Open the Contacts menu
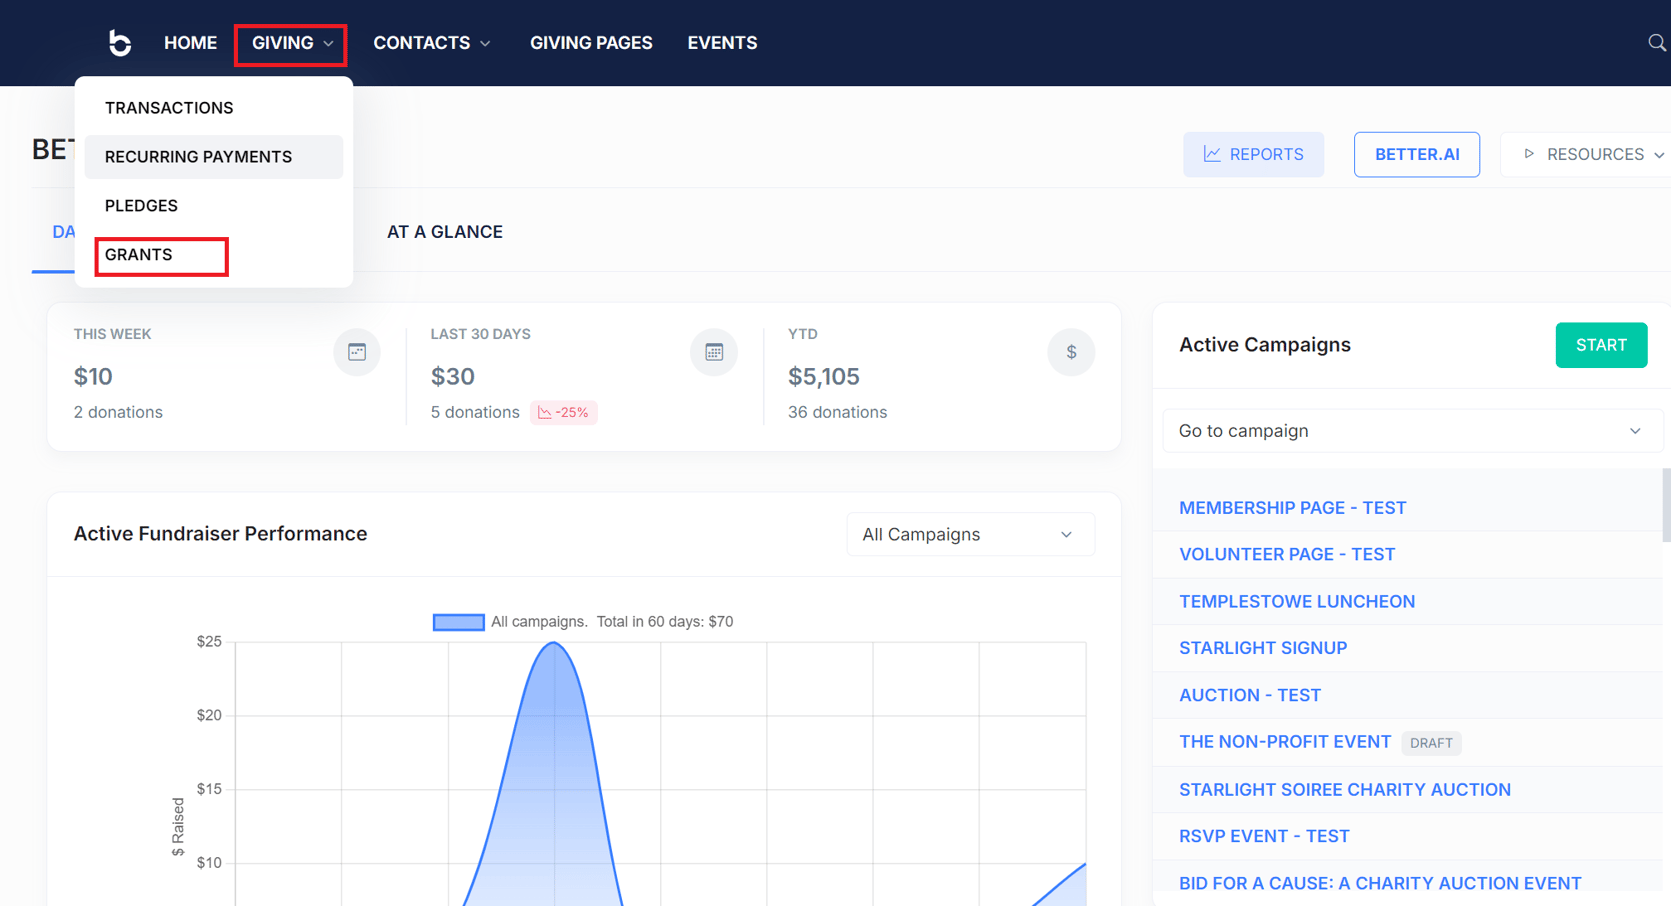 click(432, 42)
